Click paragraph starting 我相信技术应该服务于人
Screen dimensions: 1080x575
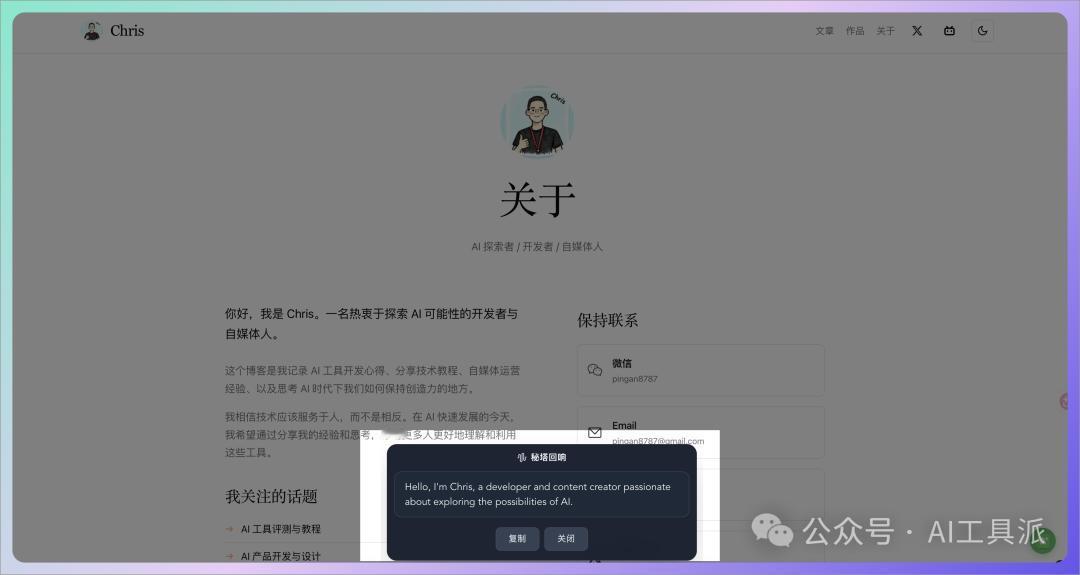[x=371, y=435]
